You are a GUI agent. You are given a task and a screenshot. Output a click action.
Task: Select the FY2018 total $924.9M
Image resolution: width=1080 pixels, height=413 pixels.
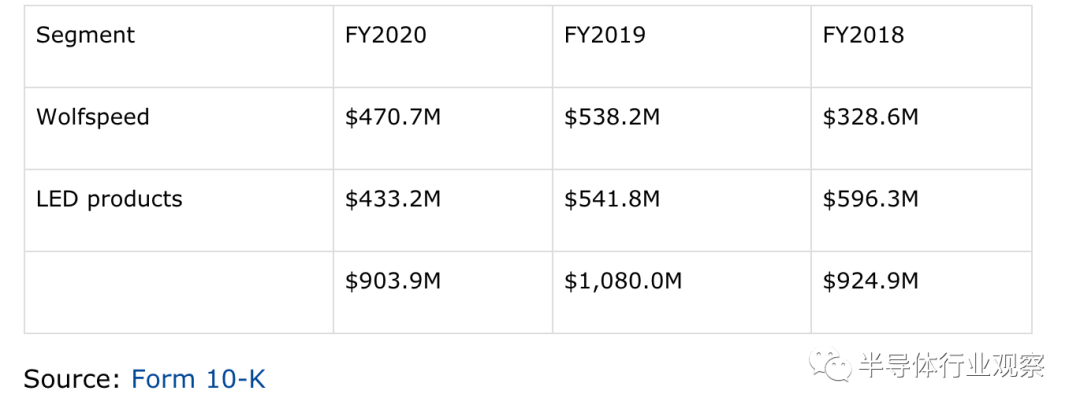(x=870, y=281)
